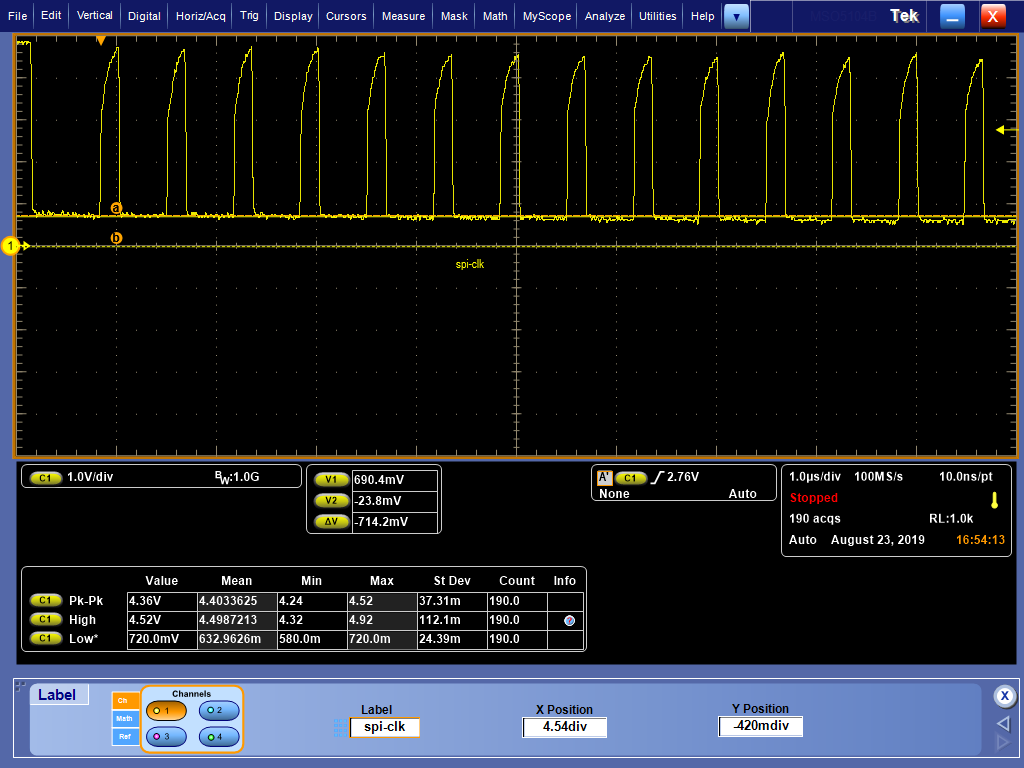Expand the left-pointing triangle on control panel
The height and width of the screenshot is (768, 1024).
click(1003, 723)
